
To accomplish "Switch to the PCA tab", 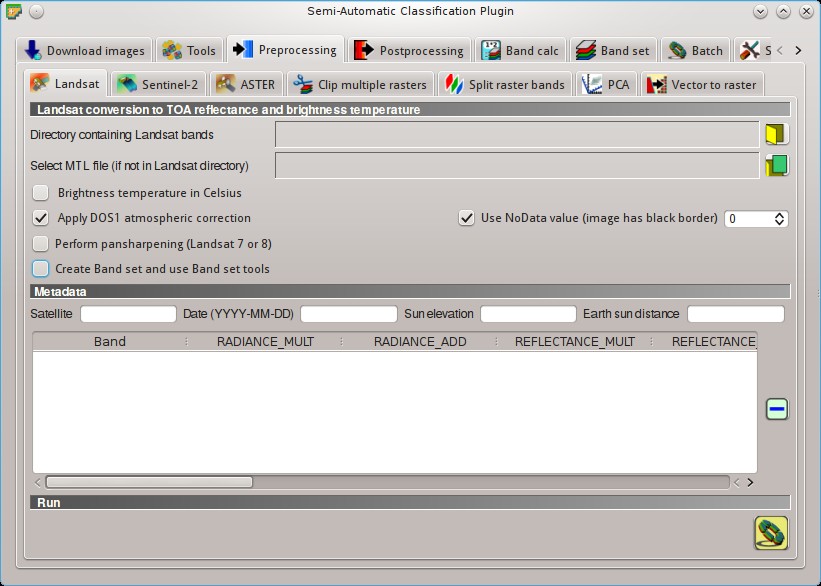I will coord(606,84).
